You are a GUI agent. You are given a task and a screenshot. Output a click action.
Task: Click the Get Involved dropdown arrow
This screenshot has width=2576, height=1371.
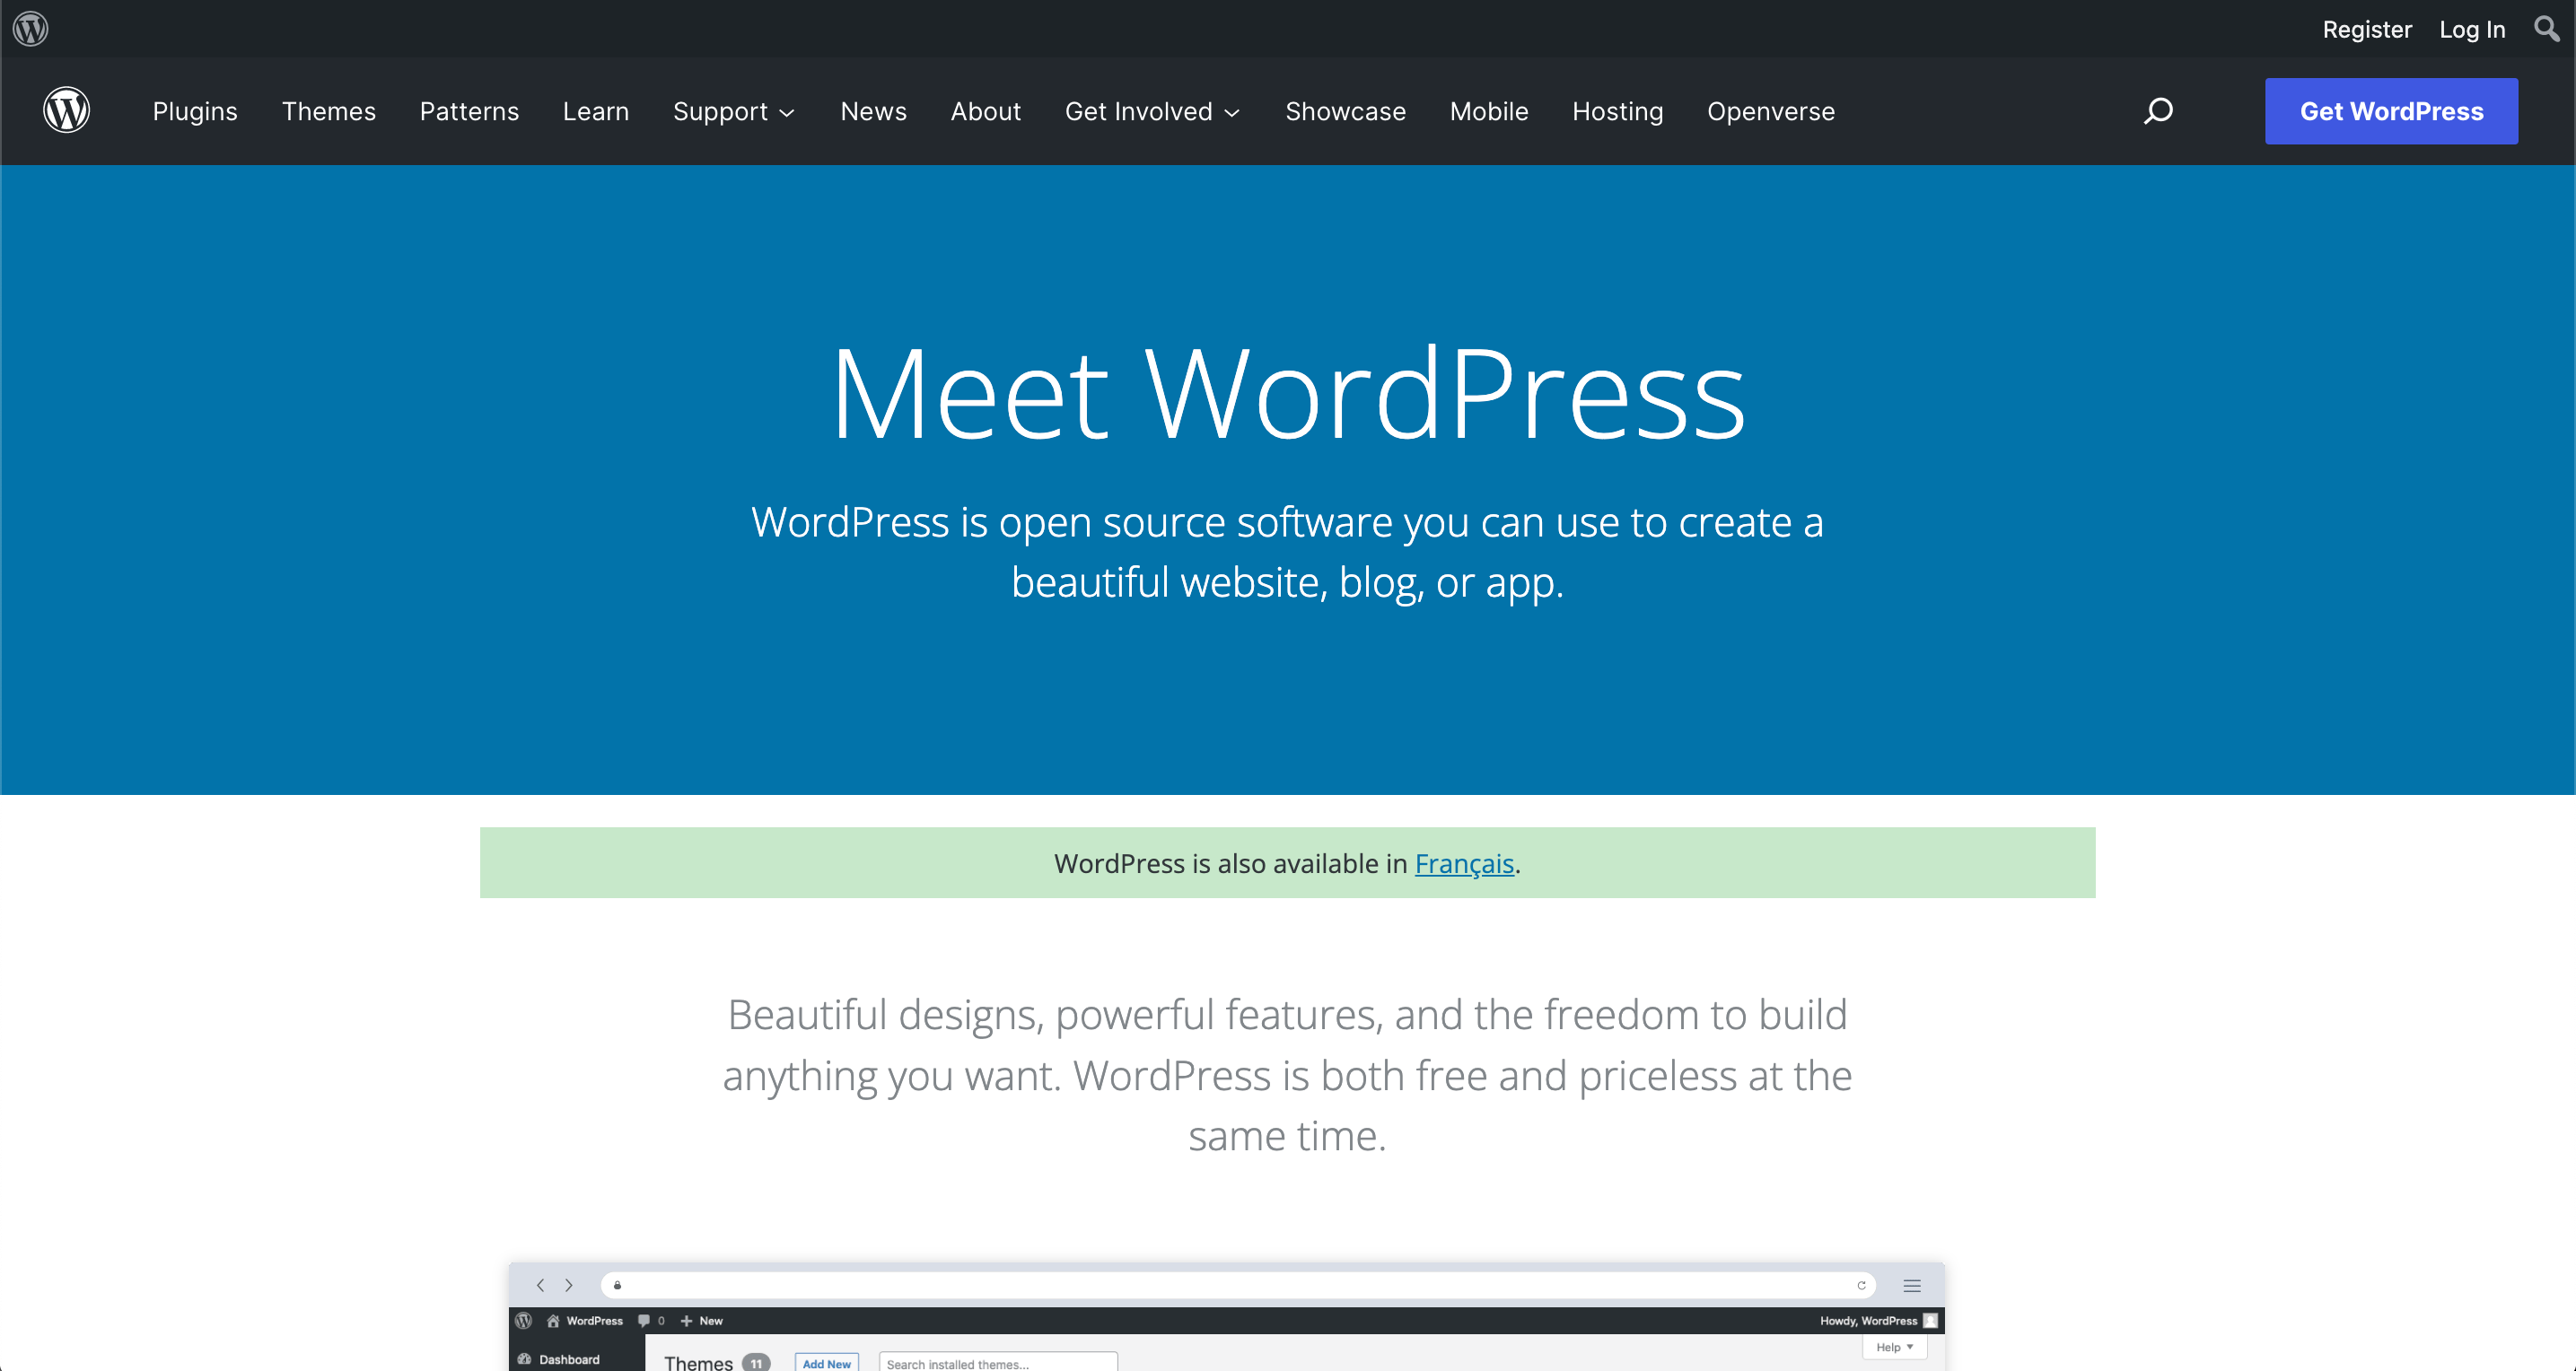point(1233,110)
